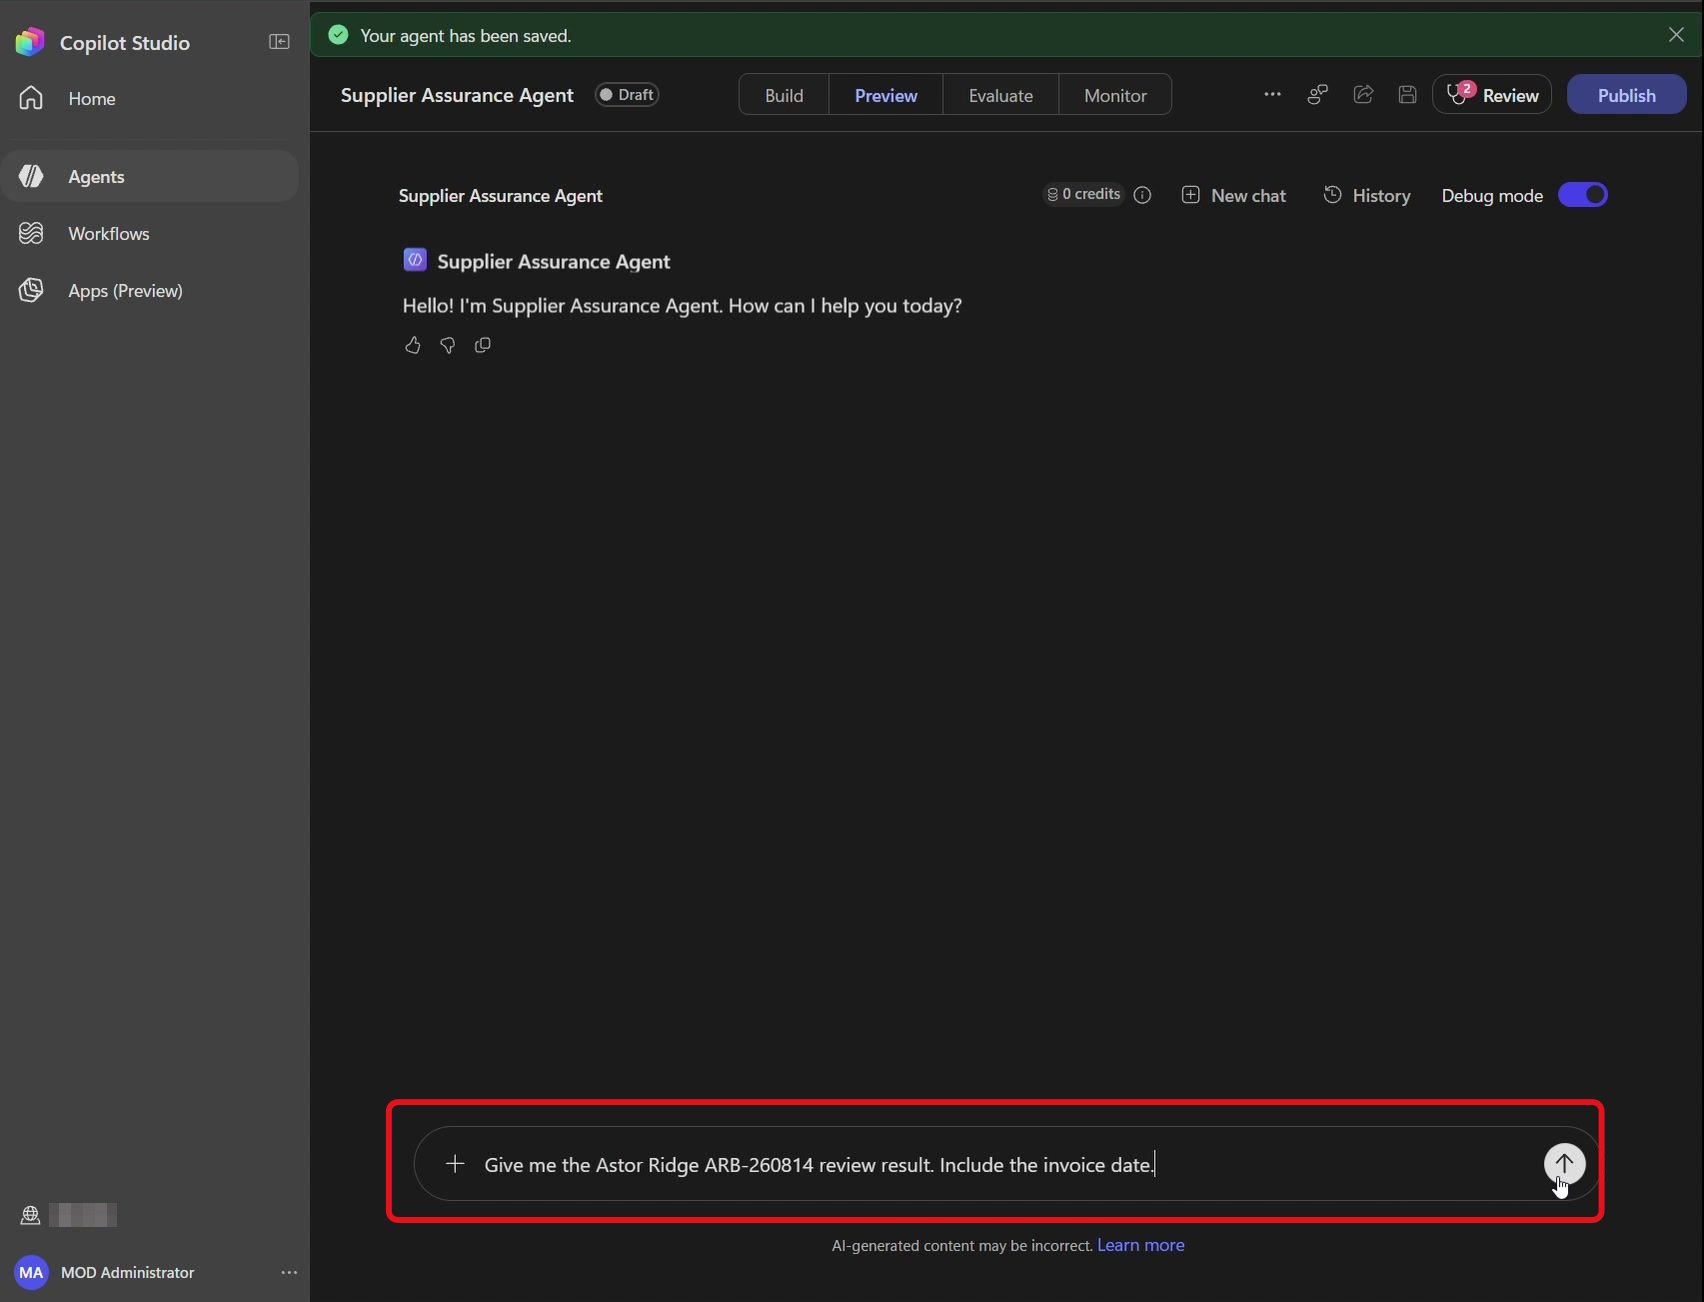Image resolution: width=1704 pixels, height=1302 pixels.
Task: Open Apps (Preview) in the sidebar
Action: pyautogui.click(x=150, y=290)
